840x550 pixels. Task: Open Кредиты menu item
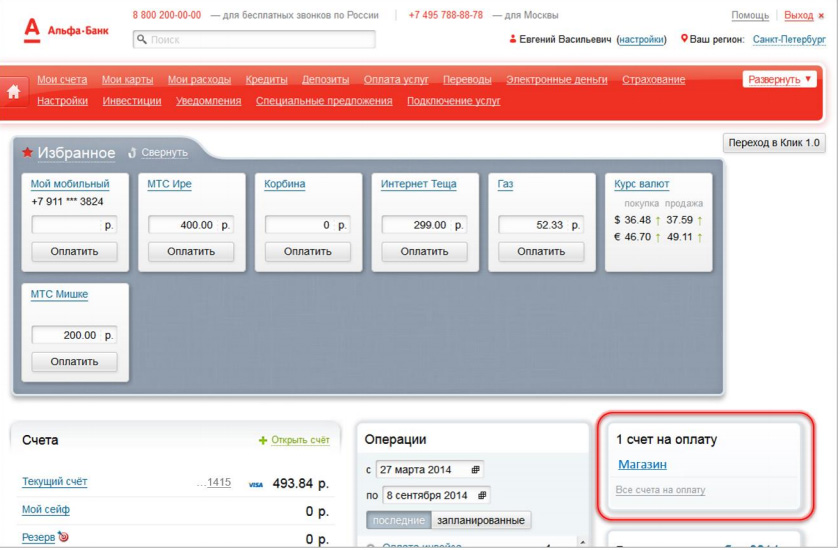[266, 79]
